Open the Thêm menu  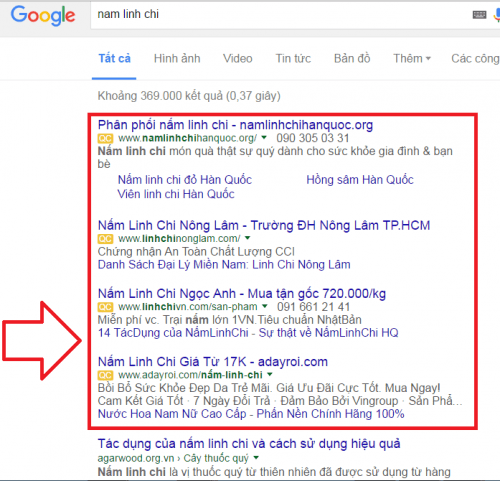click(x=412, y=59)
